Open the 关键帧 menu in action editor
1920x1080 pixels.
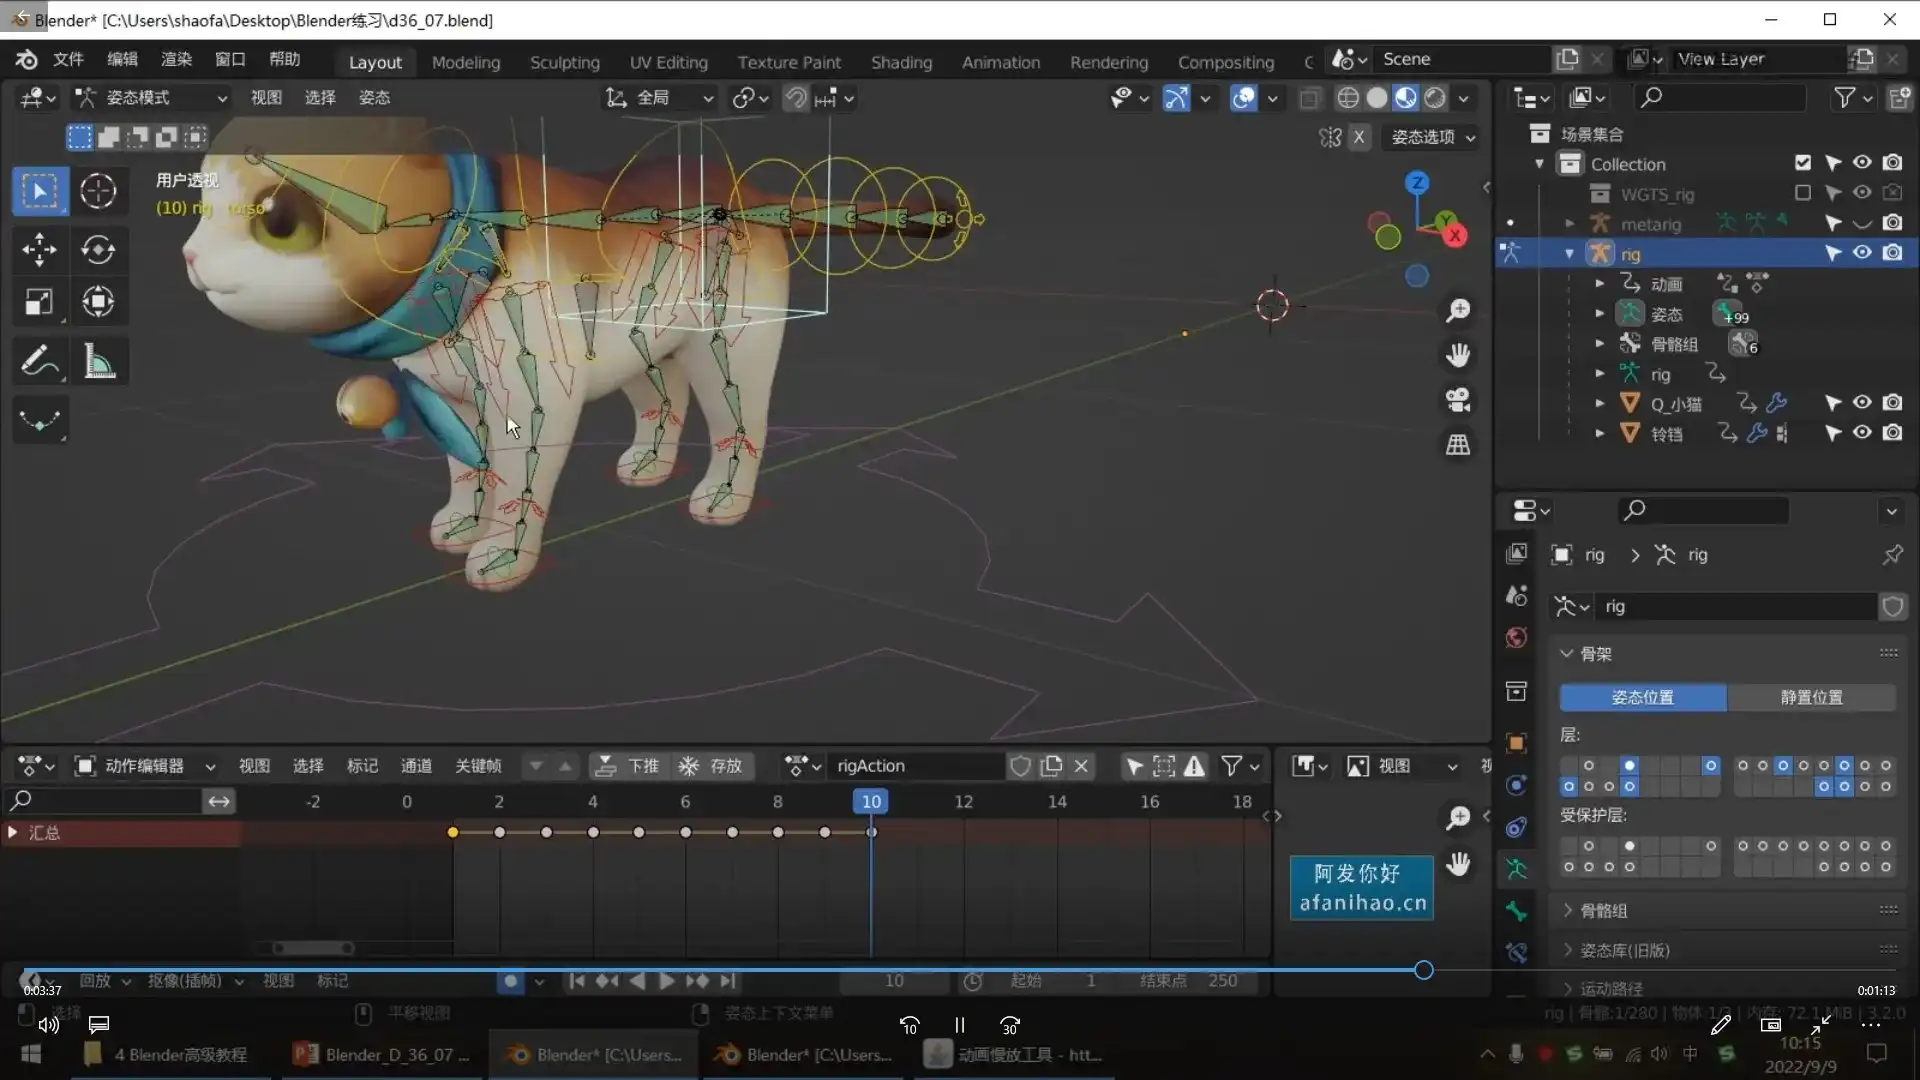coord(477,766)
